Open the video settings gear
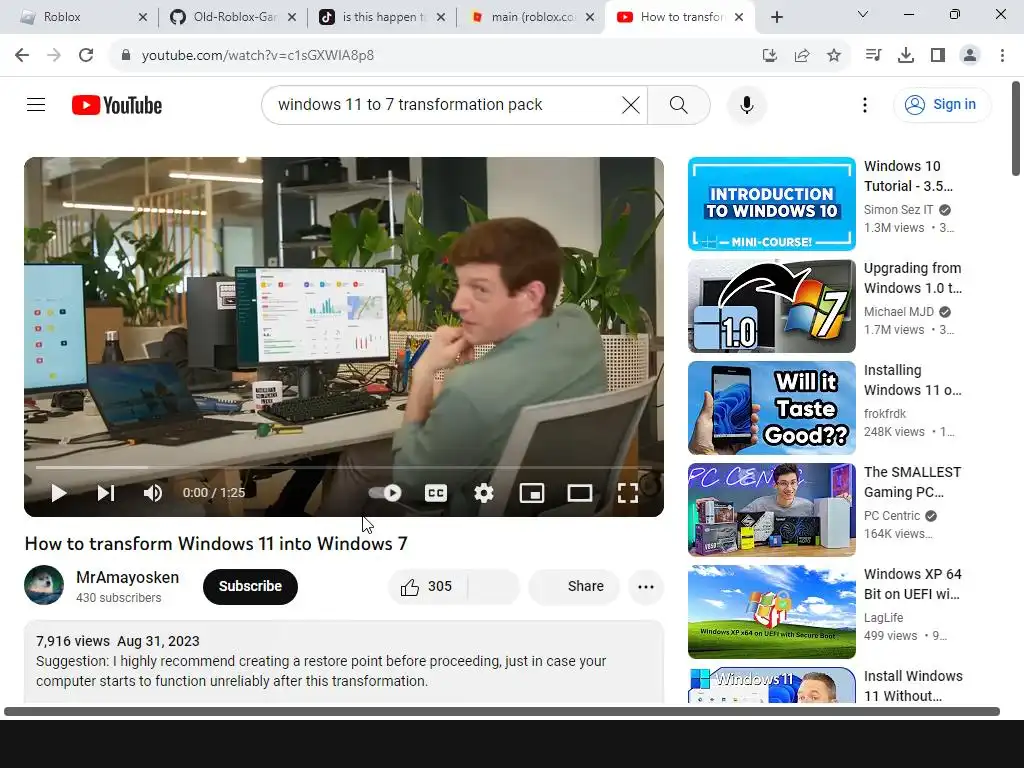 (483, 493)
